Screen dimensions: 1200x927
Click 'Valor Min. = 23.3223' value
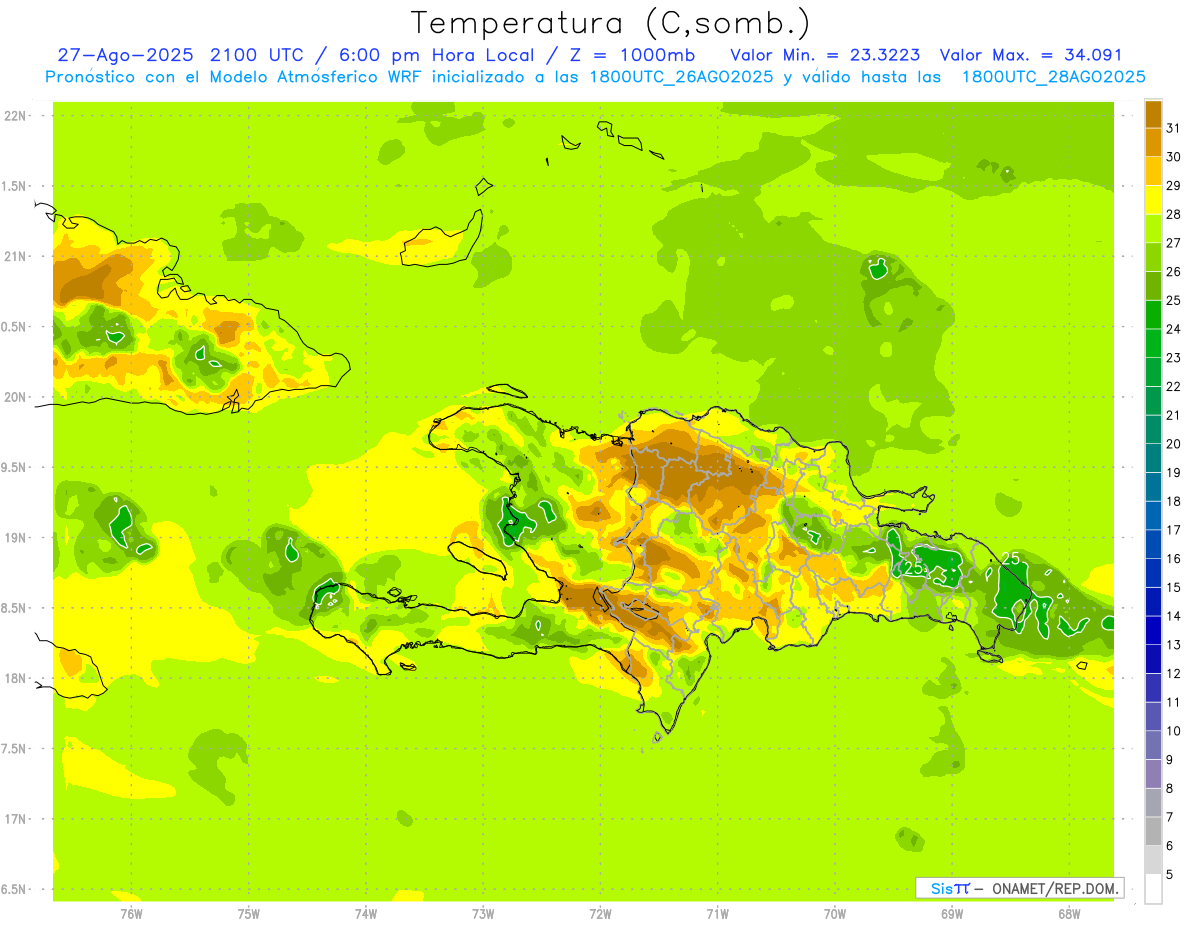point(825,55)
